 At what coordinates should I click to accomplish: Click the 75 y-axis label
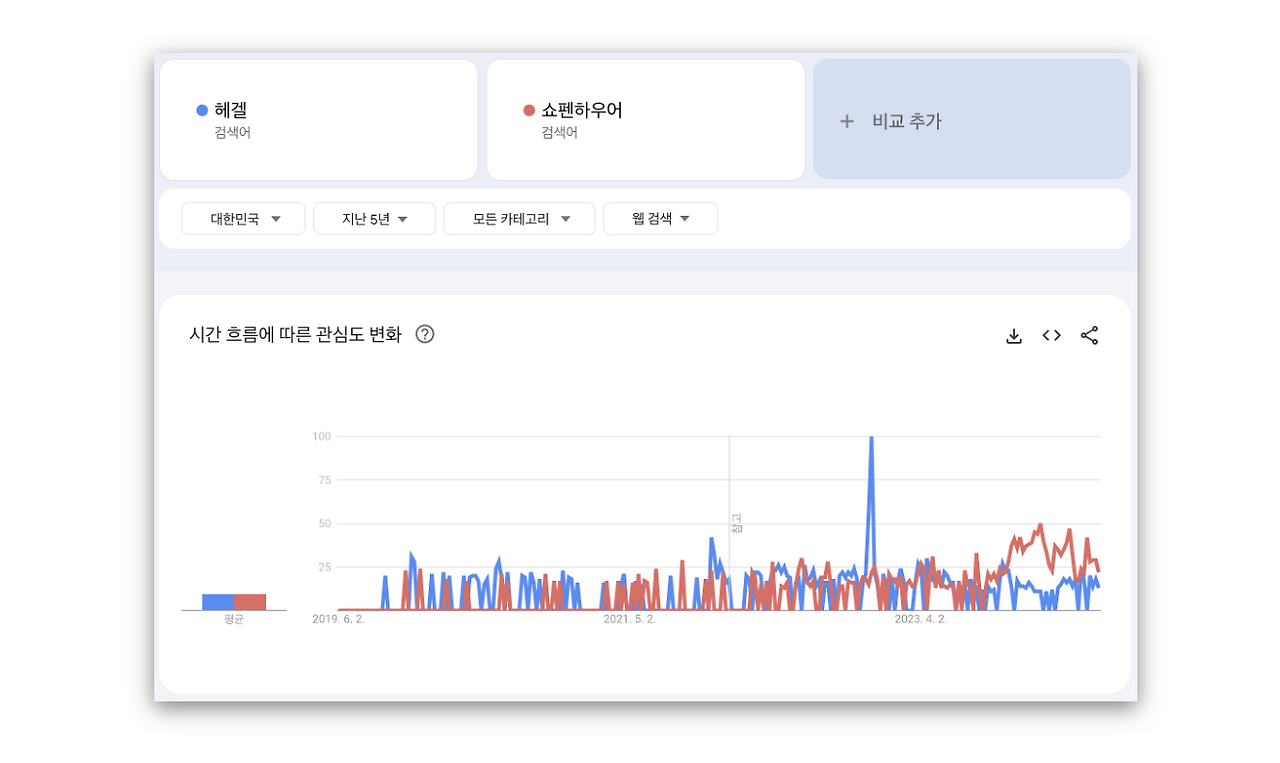click(x=324, y=480)
